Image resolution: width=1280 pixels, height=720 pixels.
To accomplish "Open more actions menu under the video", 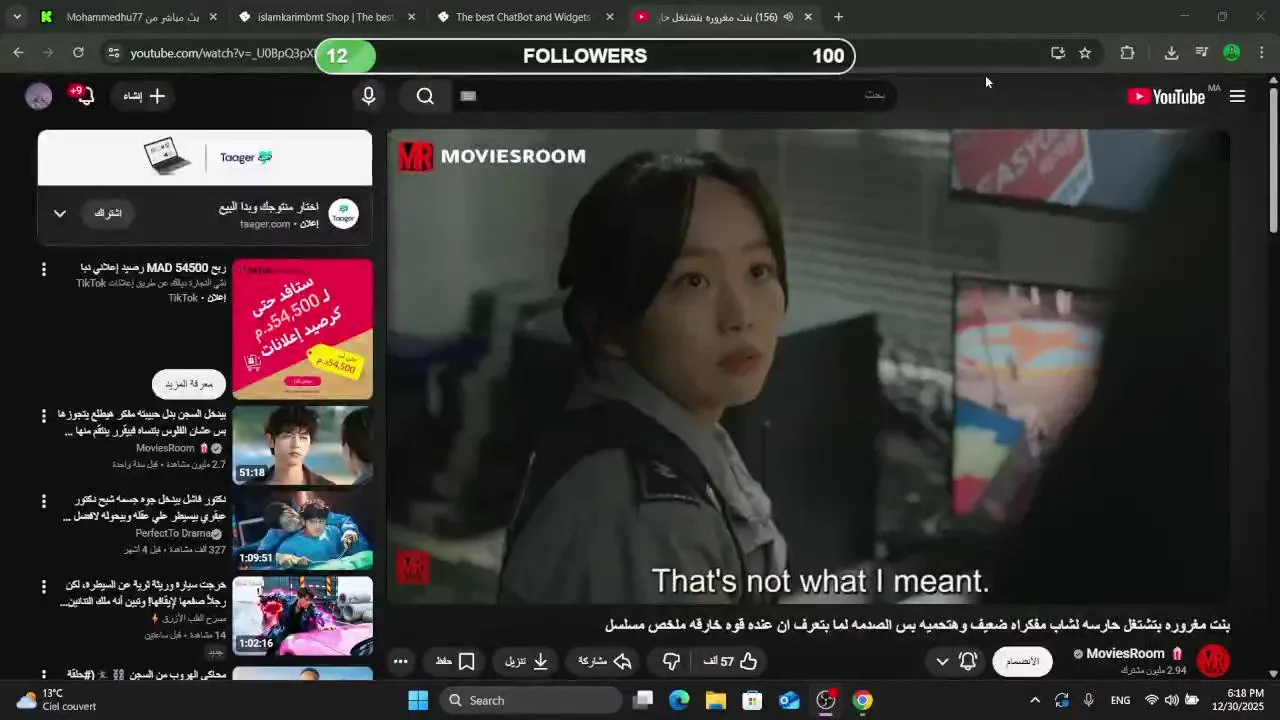I will pos(401,661).
